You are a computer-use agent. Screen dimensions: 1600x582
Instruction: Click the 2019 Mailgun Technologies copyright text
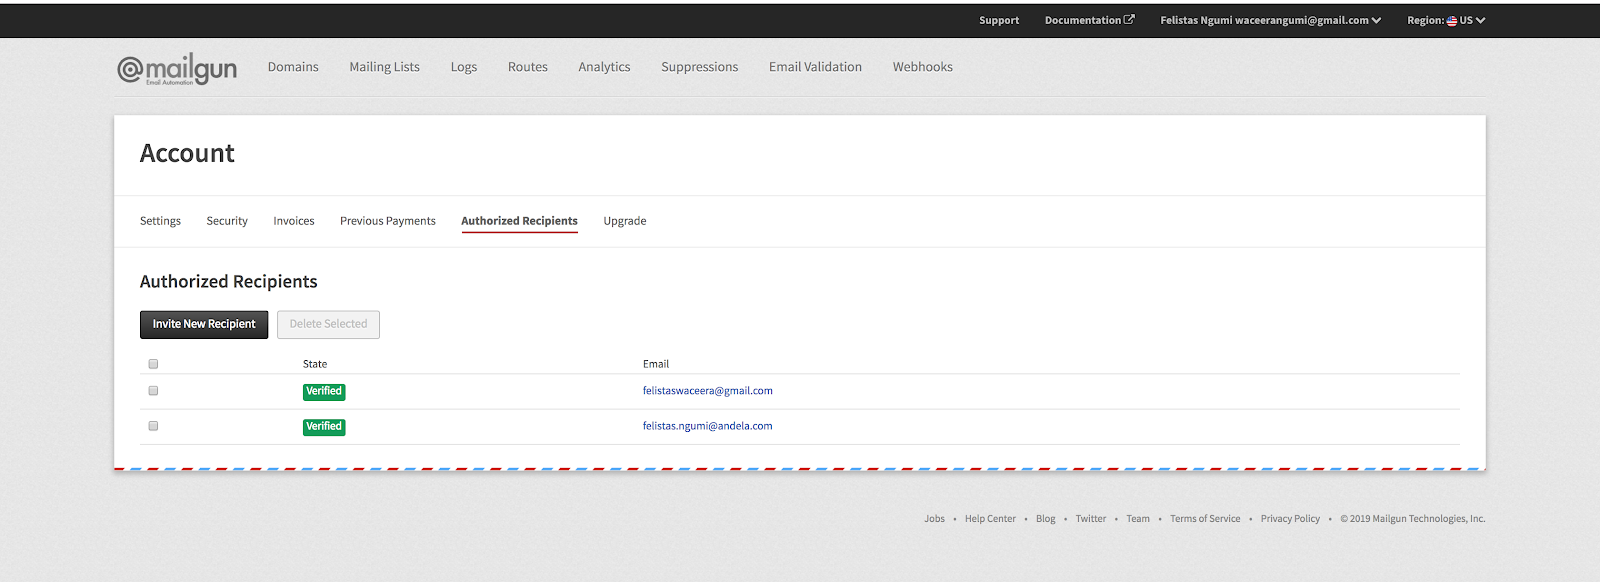pyautogui.click(x=1413, y=519)
